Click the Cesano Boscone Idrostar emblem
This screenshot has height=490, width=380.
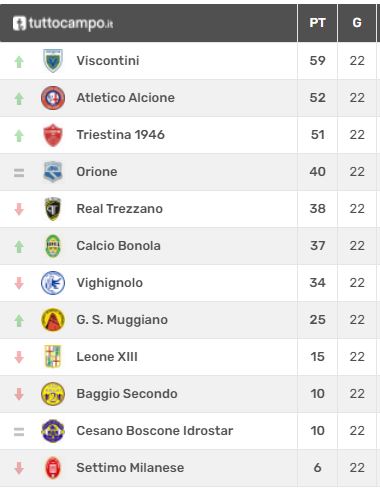[53, 431]
